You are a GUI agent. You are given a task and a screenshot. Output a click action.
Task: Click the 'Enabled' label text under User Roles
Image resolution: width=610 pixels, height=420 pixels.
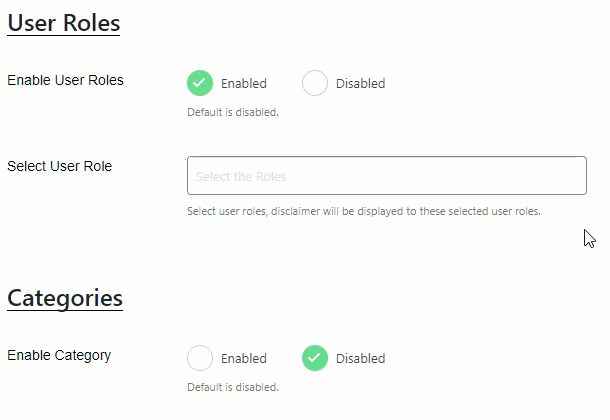coord(244,83)
